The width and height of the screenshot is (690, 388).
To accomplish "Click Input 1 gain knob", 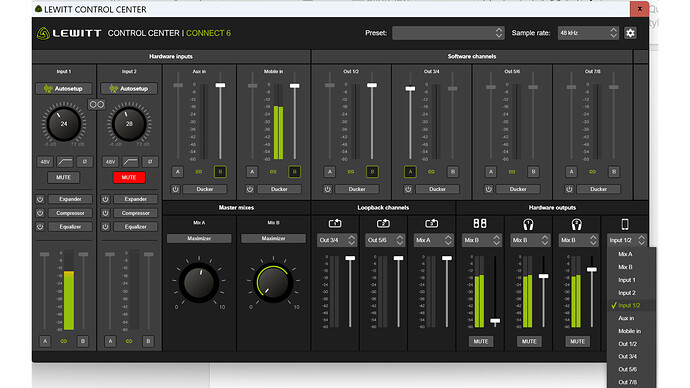I will point(64,124).
